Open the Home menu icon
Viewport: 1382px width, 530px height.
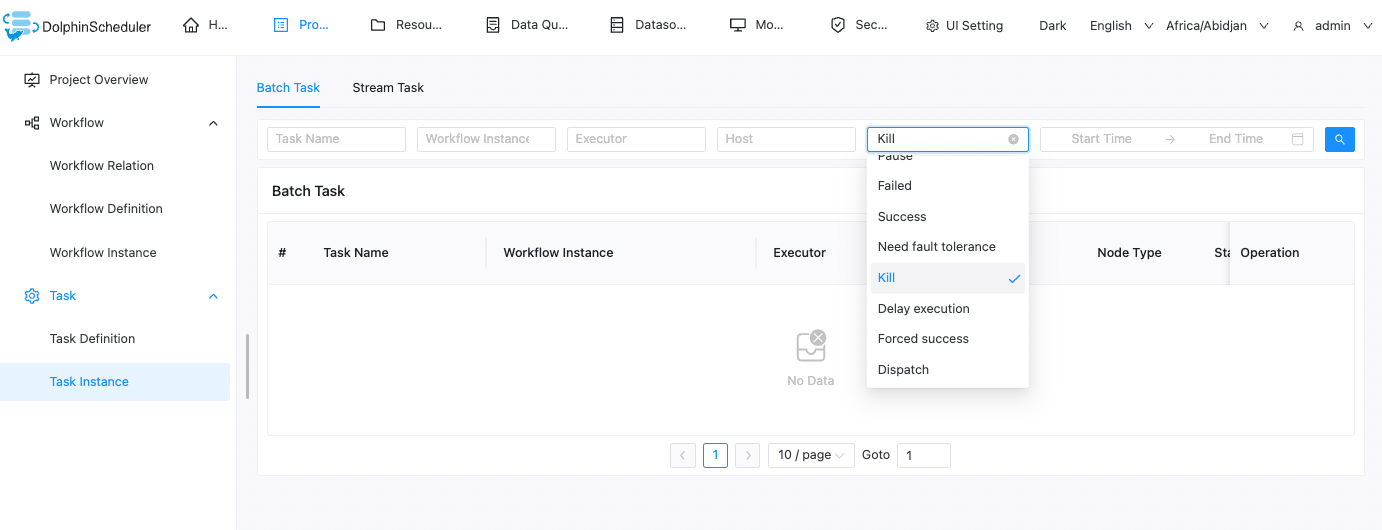191,25
